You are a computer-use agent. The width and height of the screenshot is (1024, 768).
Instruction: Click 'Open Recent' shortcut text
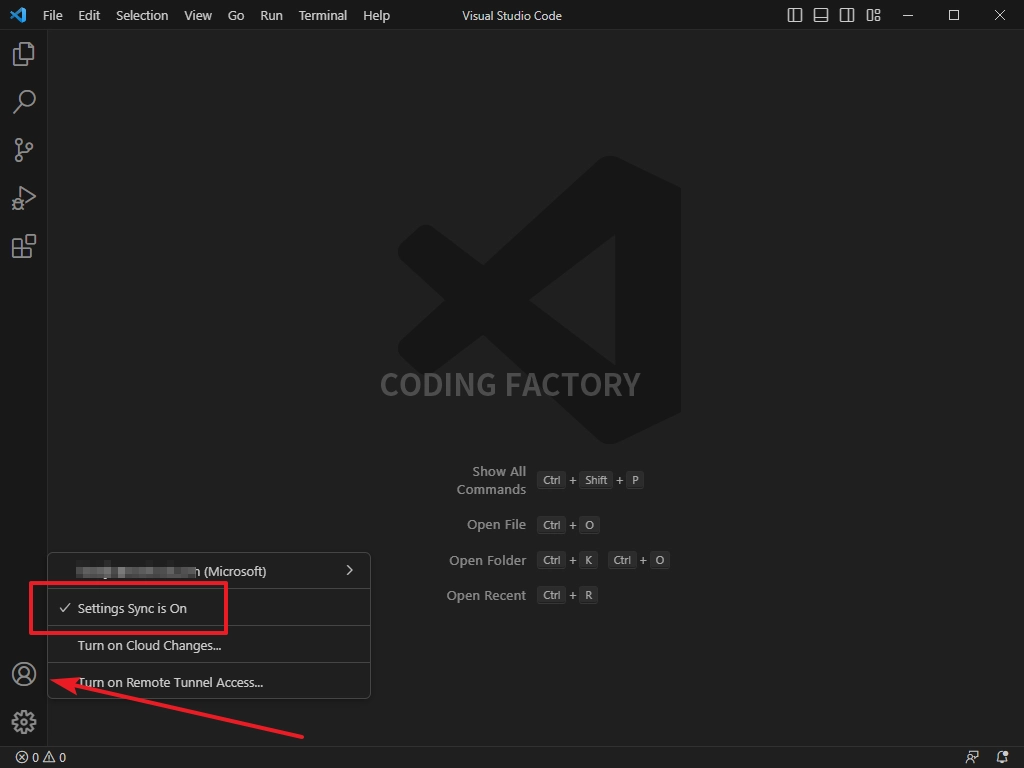(486, 596)
